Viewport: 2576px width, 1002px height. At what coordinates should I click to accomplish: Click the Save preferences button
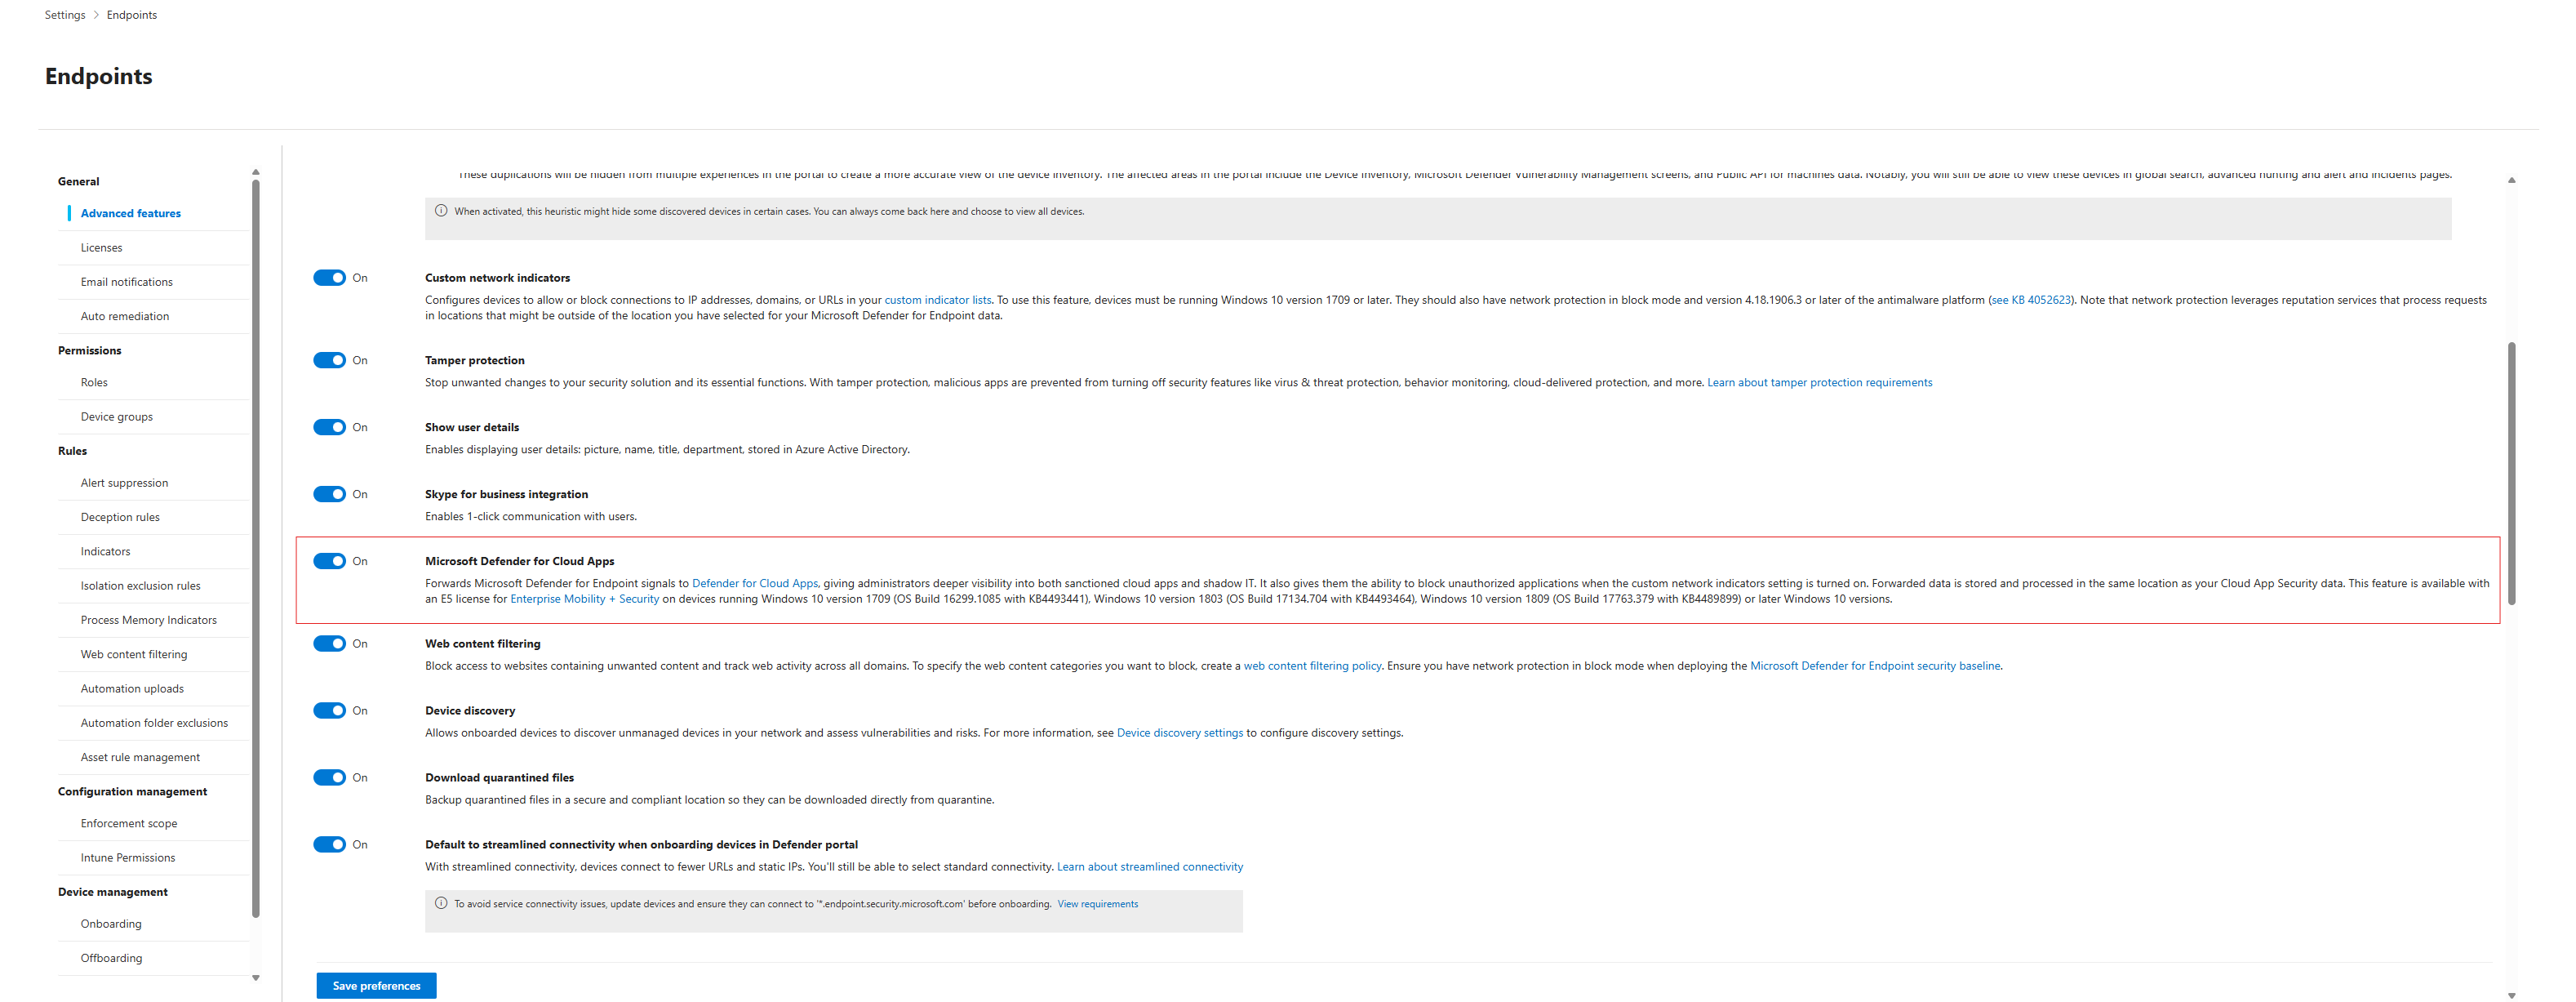(x=376, y=985)
